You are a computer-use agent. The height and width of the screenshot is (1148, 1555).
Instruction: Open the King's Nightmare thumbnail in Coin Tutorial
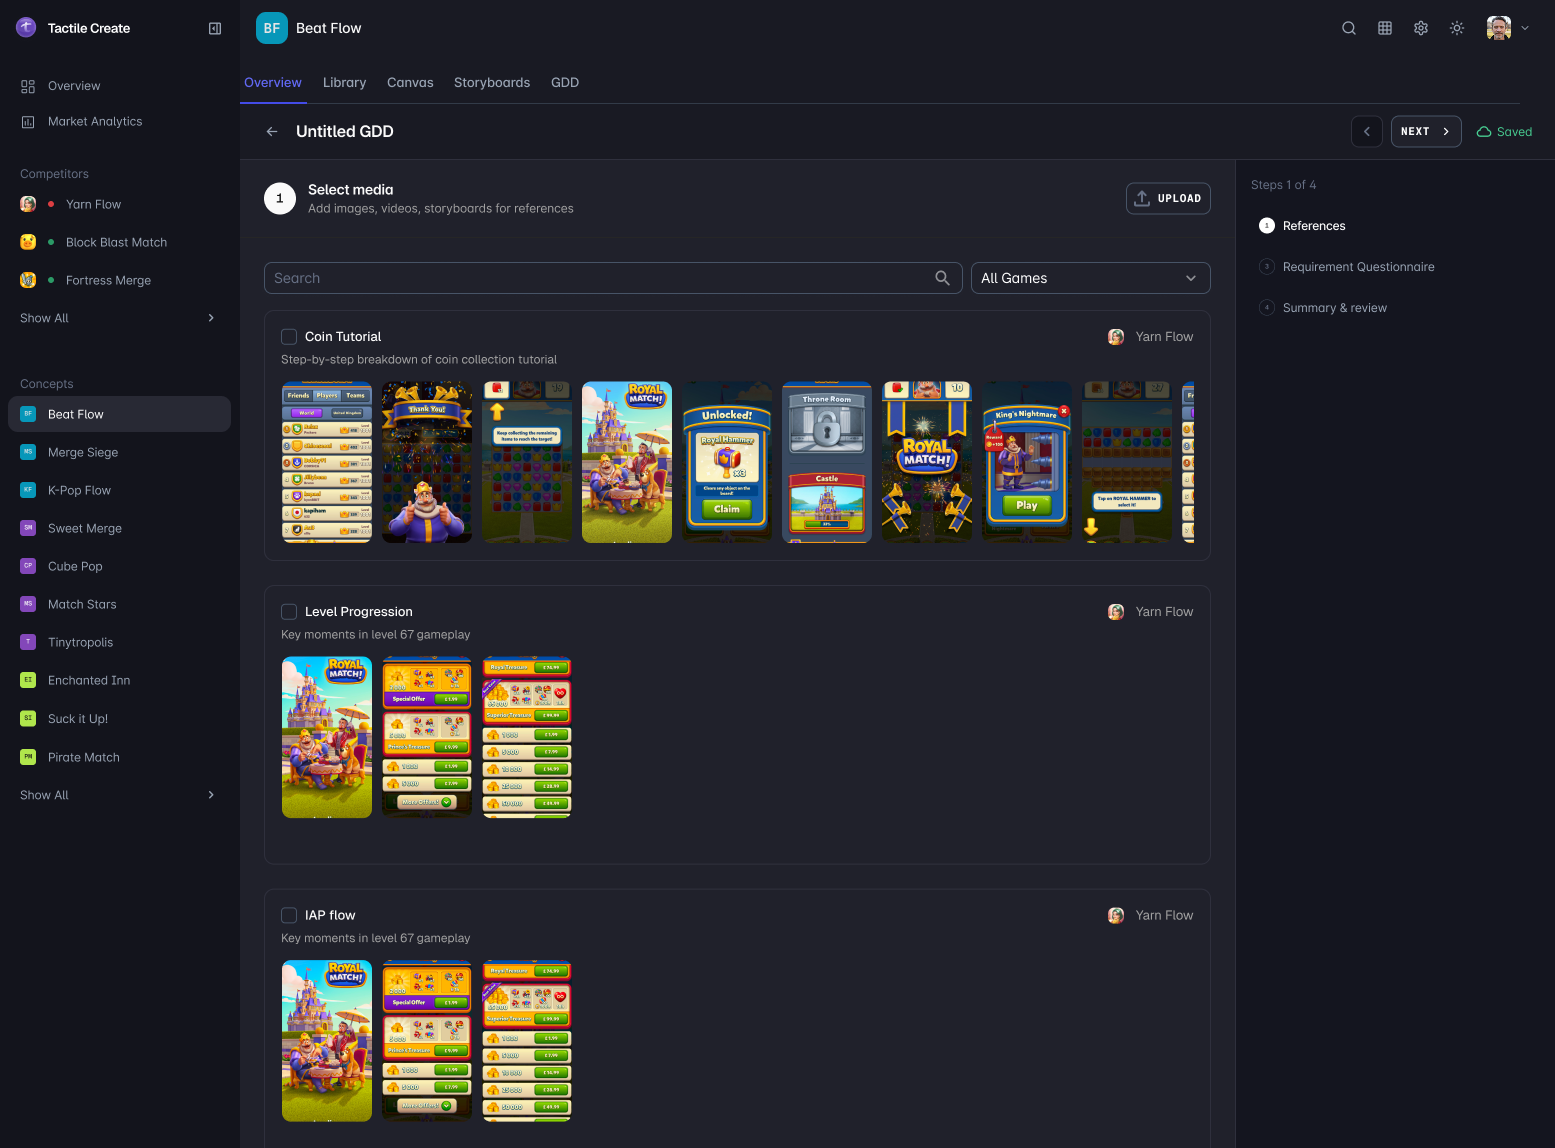coord(1027,462)
